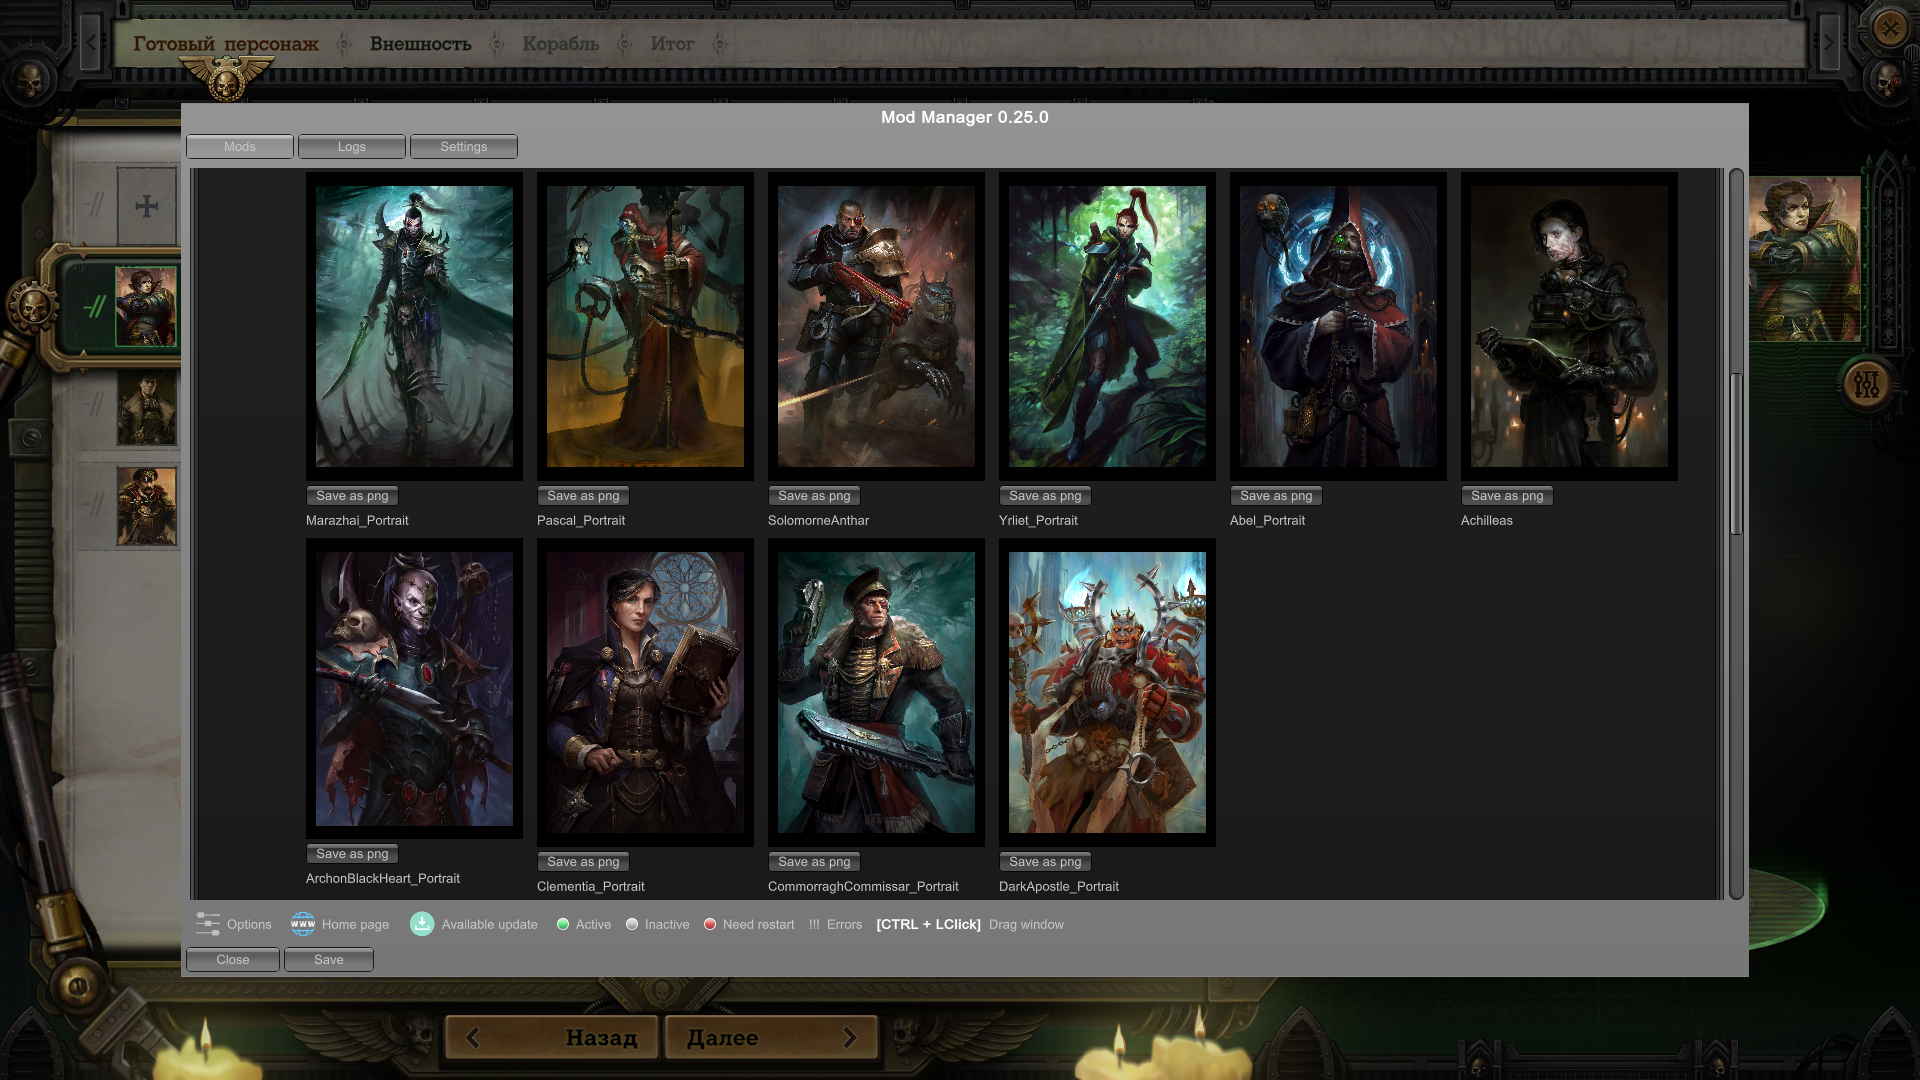
Task: Choose the commissar portrait in left sidebar
Action: (147, 506)
